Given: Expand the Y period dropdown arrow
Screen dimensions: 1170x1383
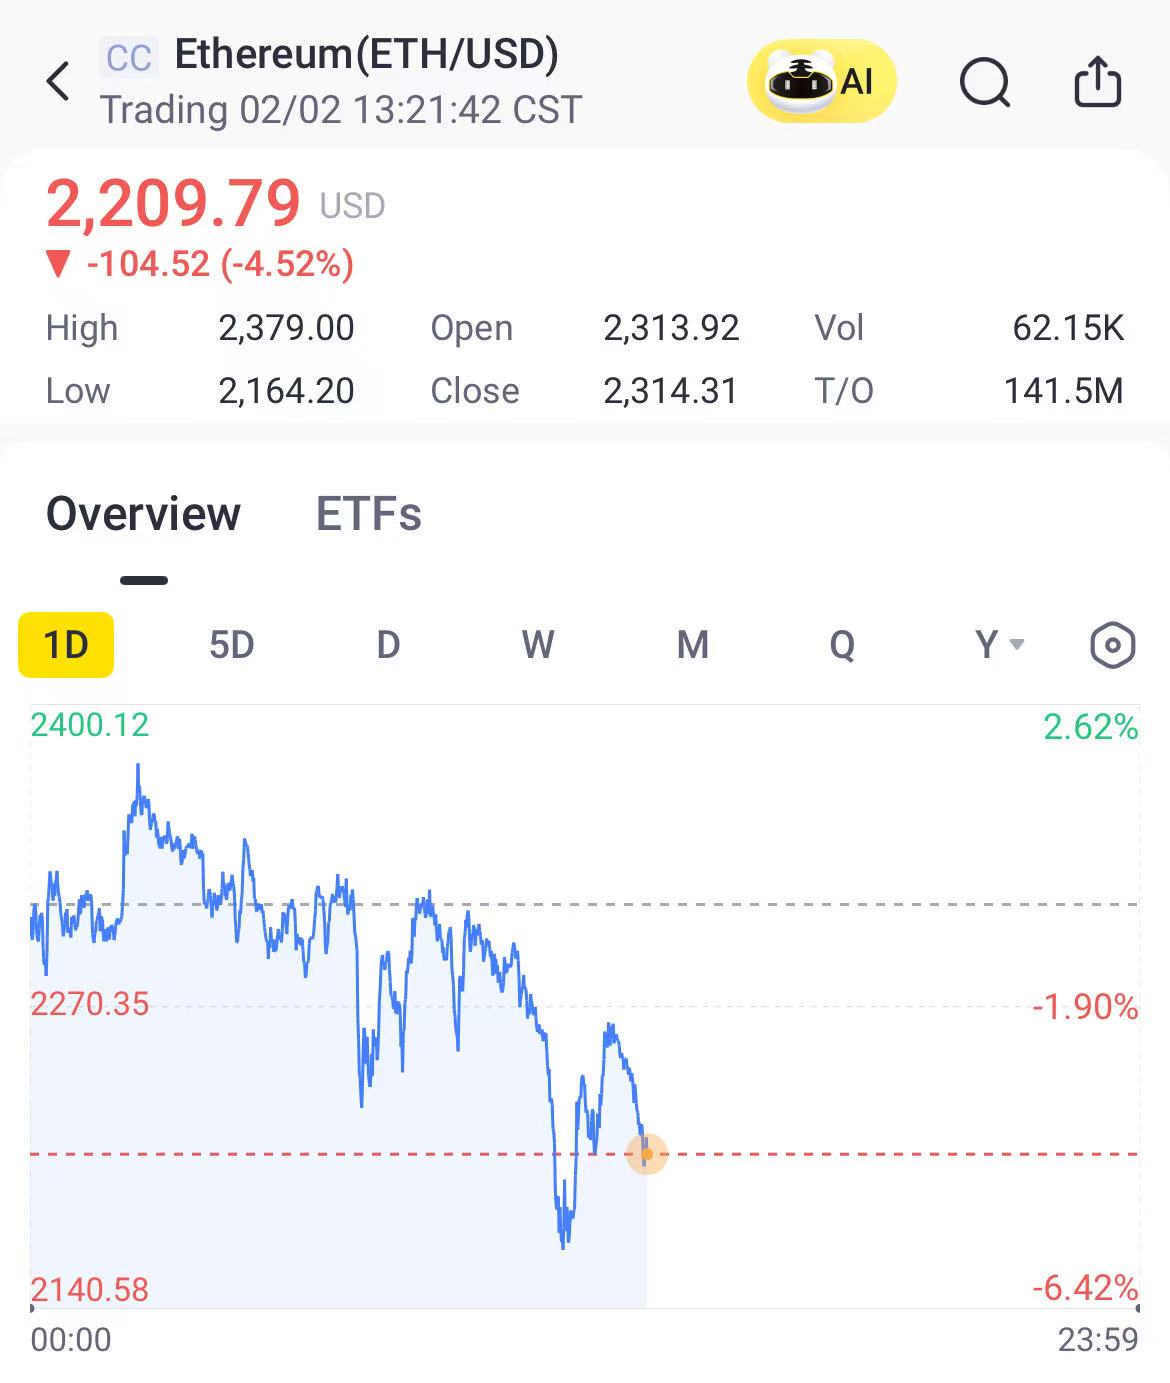Looking at the screenshot, I should coord(1017,645).
